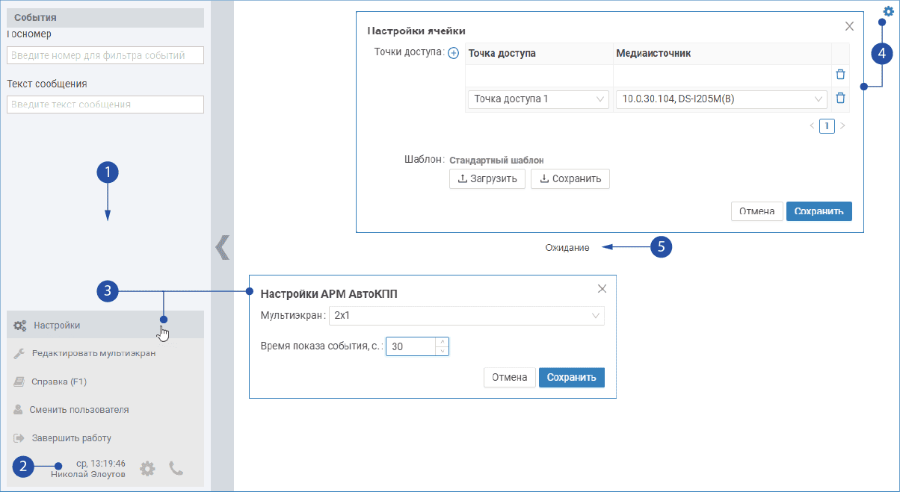Click Отмена in Настройки ячейки dialog
This screenshot has width=900, height=492.
click(757, 211)
